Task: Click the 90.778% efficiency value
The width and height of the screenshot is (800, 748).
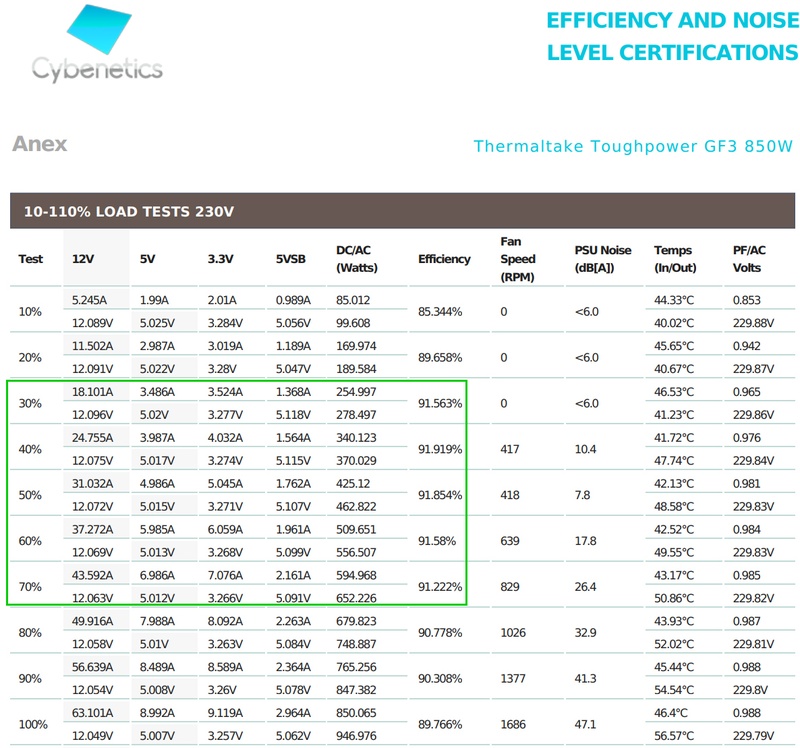Action: tap(440, 633)
